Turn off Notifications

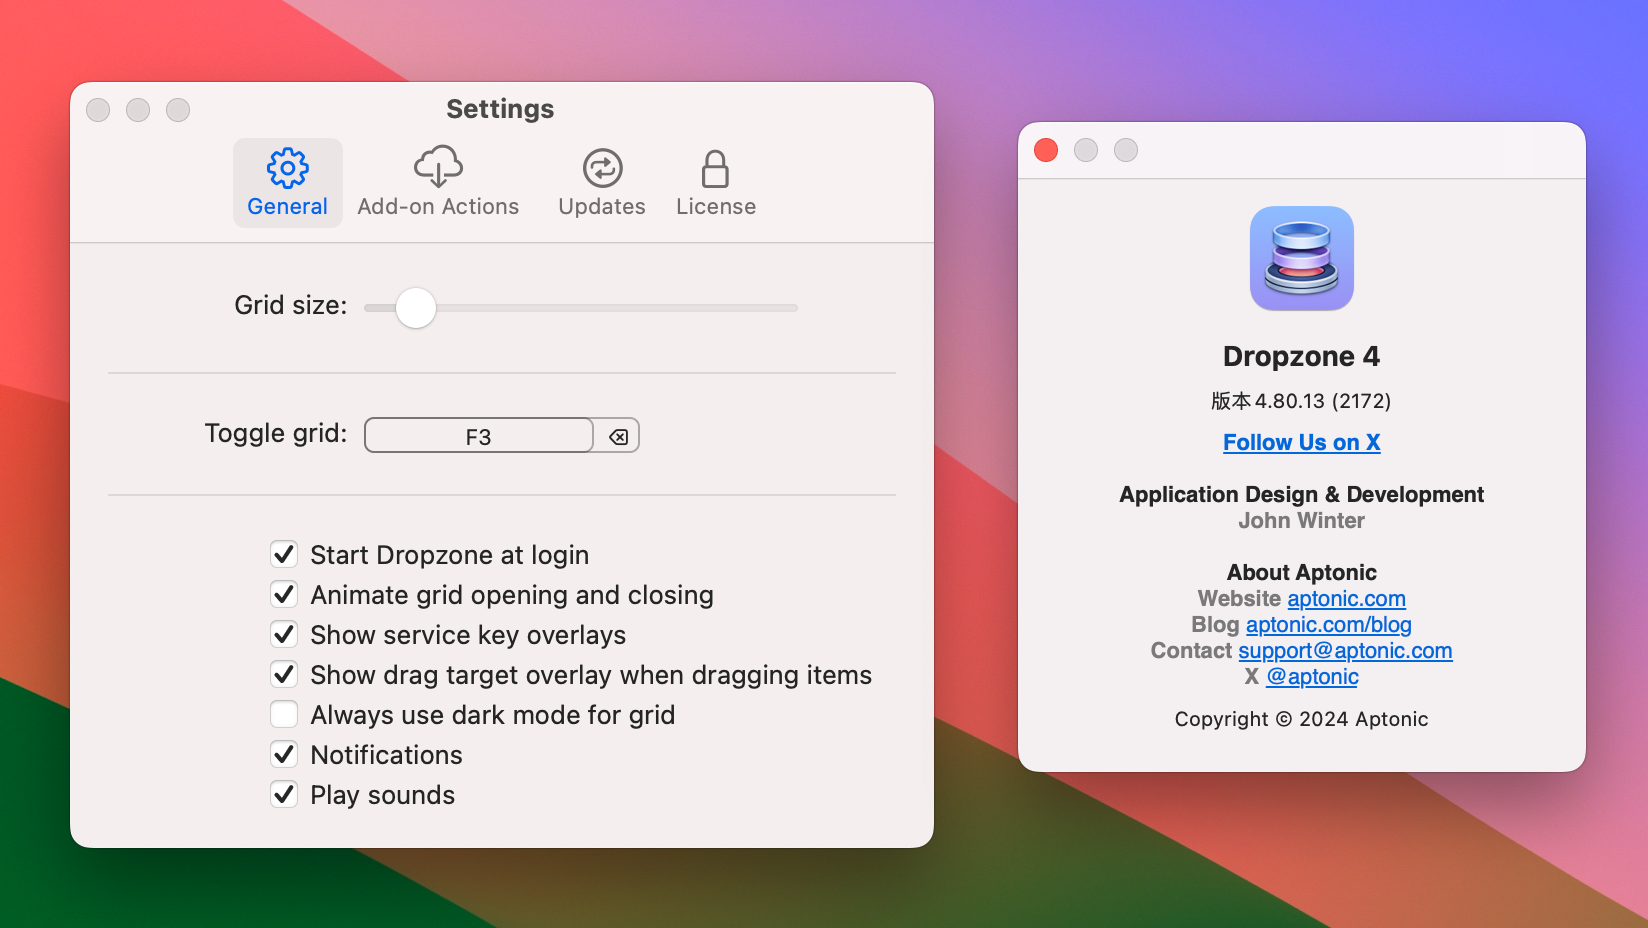[x=284, y=754]
